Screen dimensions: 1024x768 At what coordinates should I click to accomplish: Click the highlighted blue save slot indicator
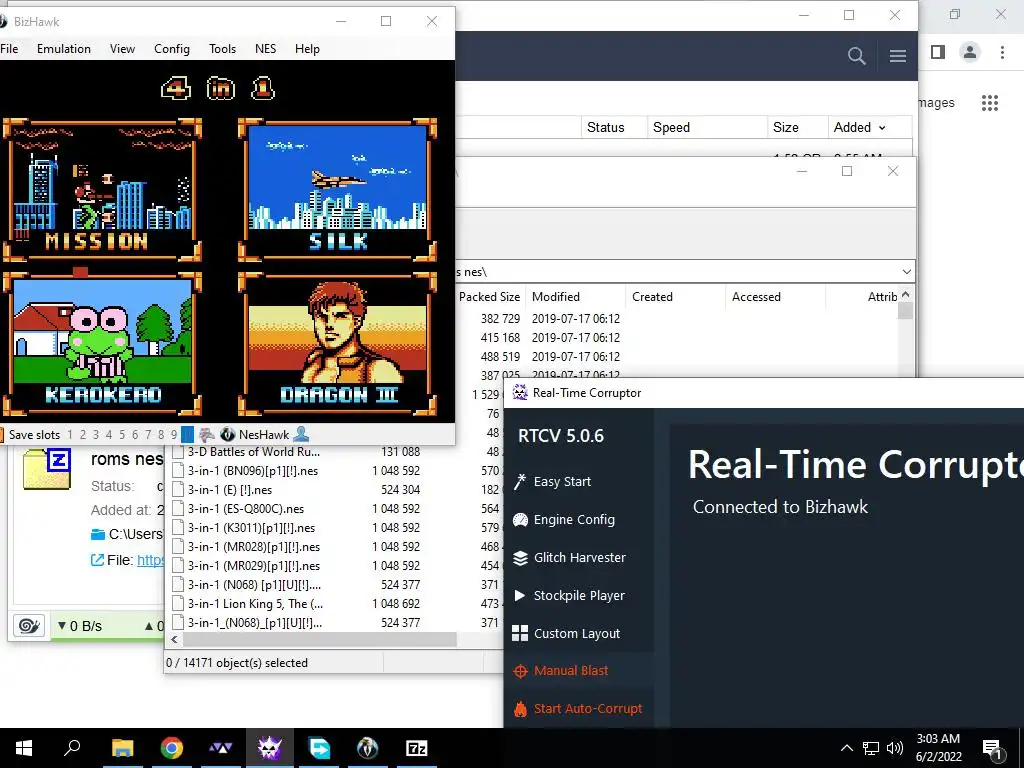tap(187, 435)
